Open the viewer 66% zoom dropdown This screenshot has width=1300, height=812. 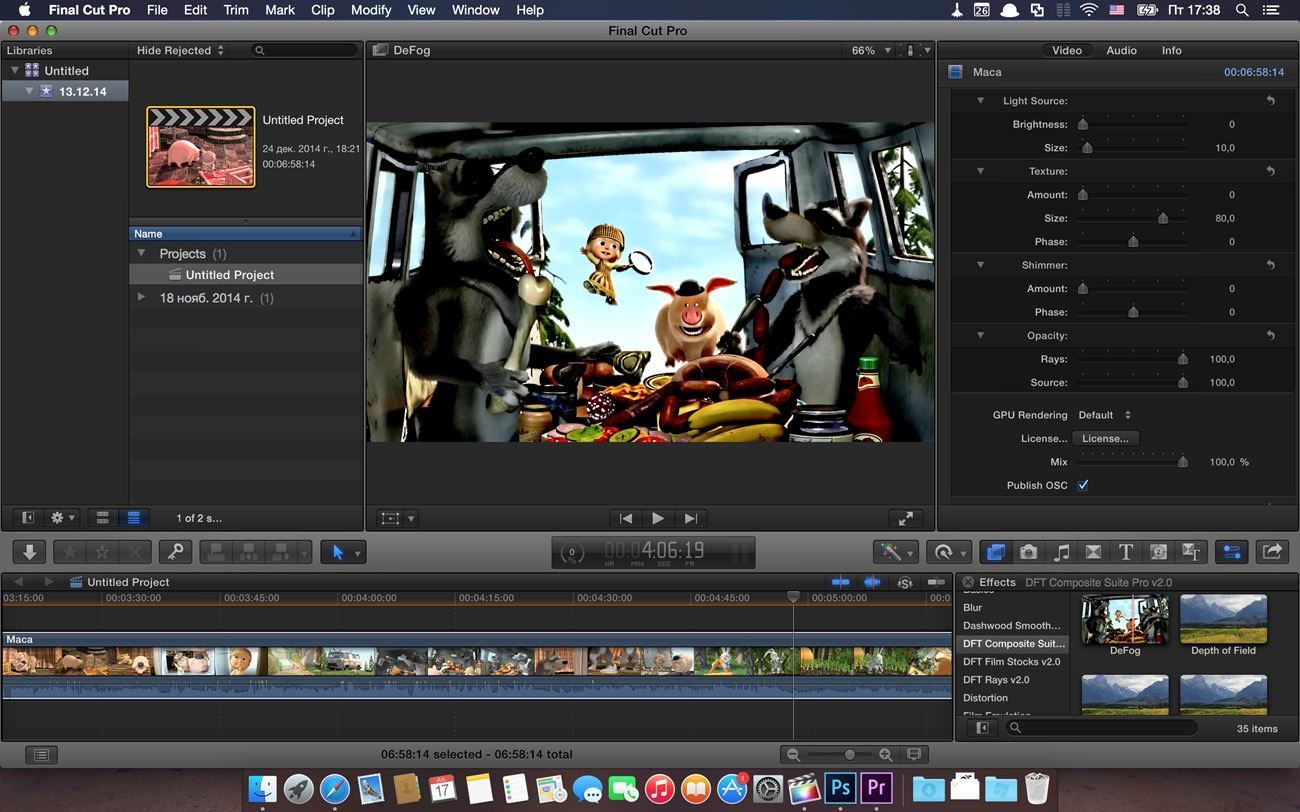pyautogui.click(x=871, y=50)
